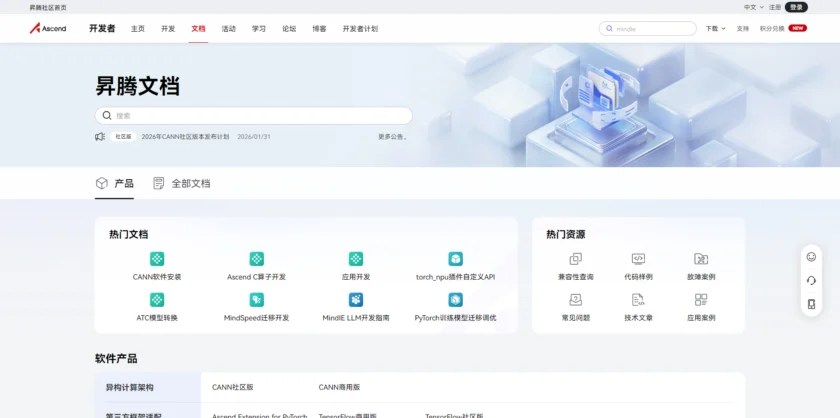Image resolution: width=840 pixels, height=418 pixels.
Task: Open 博客 nav item
Action: tap(319, 28)
